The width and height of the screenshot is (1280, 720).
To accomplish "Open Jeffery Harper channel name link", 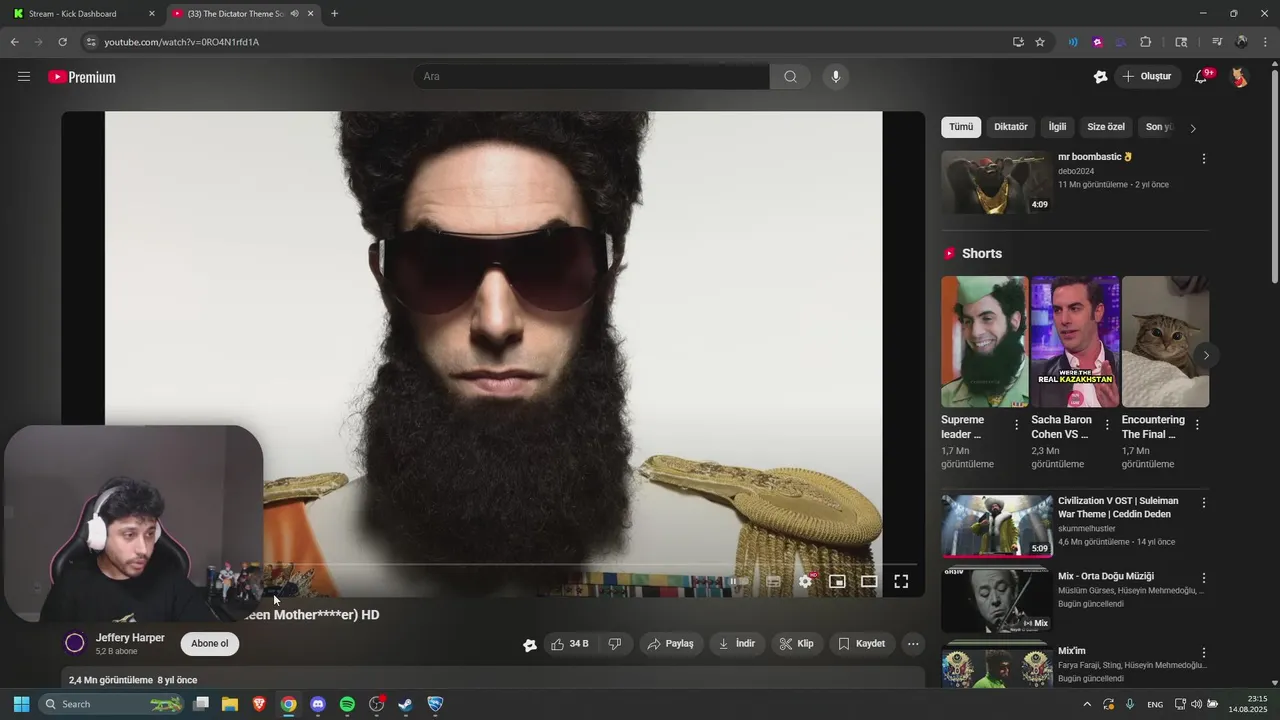I will (130, 638).
